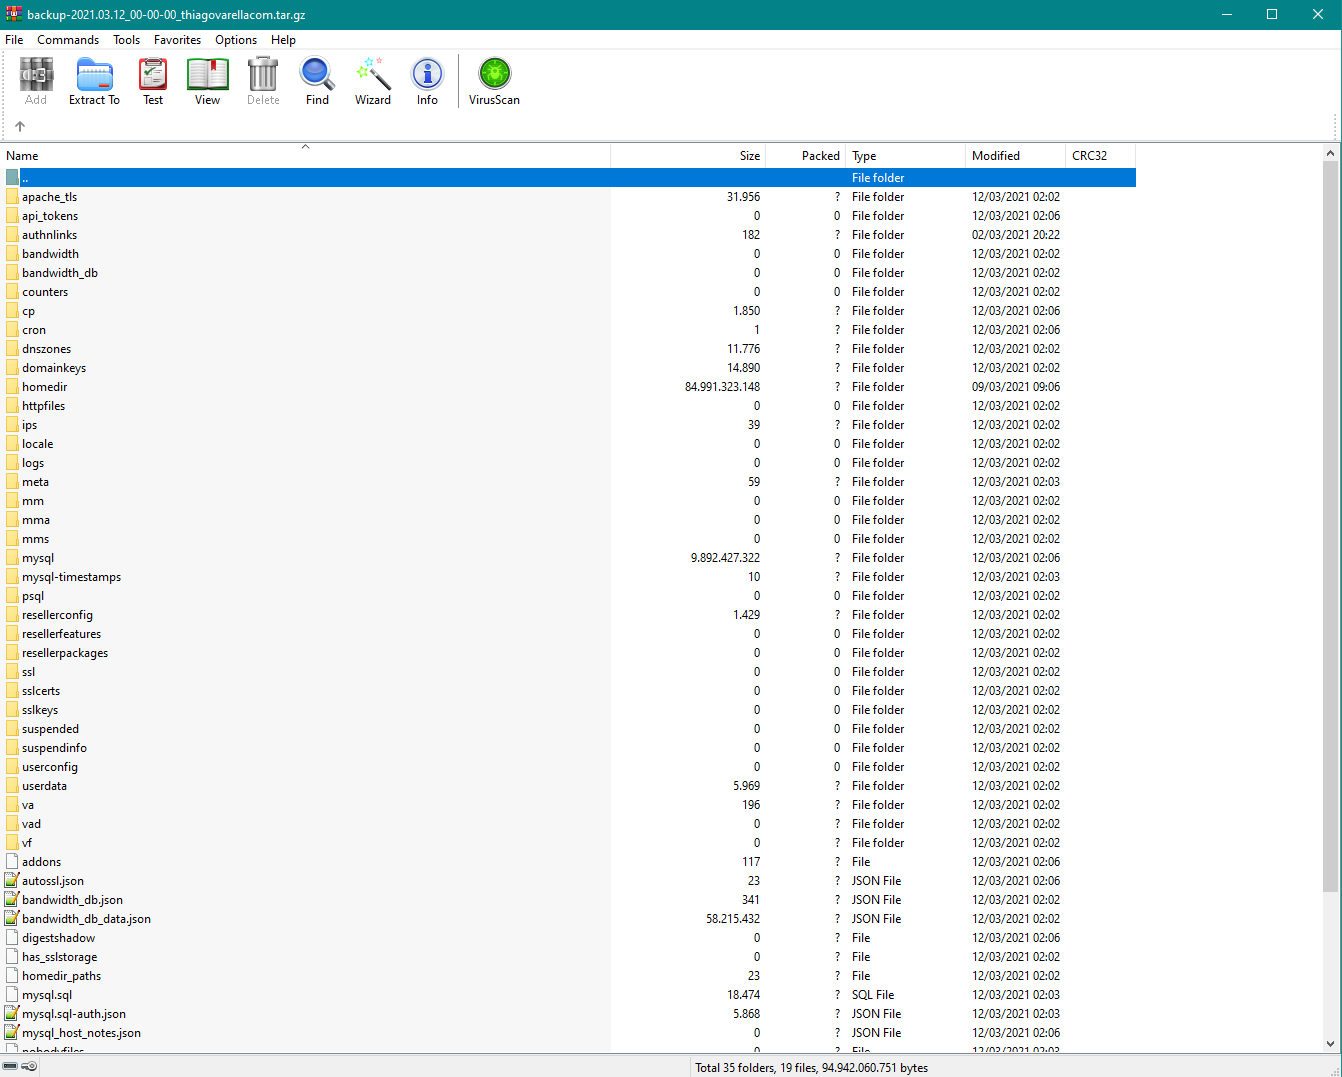Click the disk icon in status bar
Screen dimensions: 1342x1077
(x=11, y=1066)
